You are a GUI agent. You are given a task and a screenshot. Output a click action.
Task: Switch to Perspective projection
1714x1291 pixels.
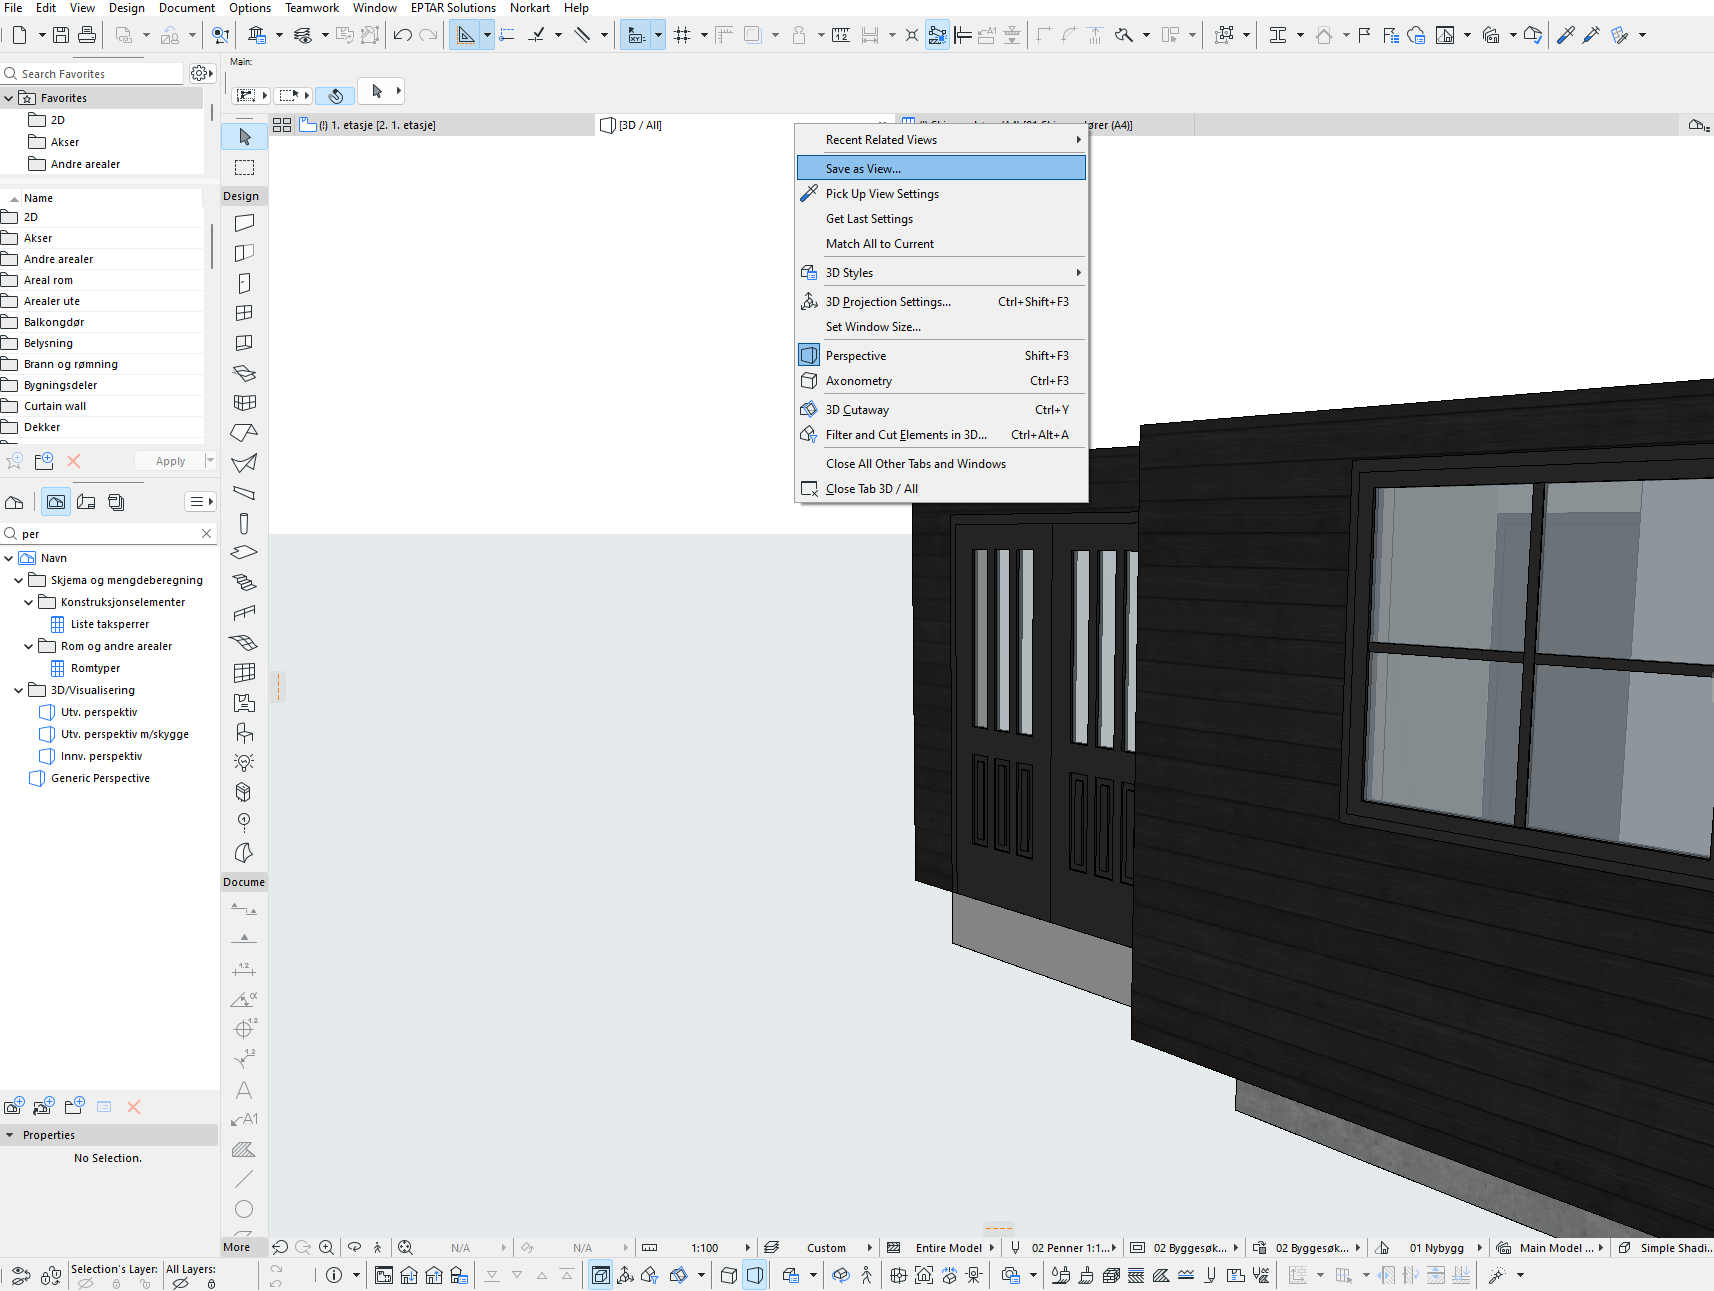click(856, 356)
